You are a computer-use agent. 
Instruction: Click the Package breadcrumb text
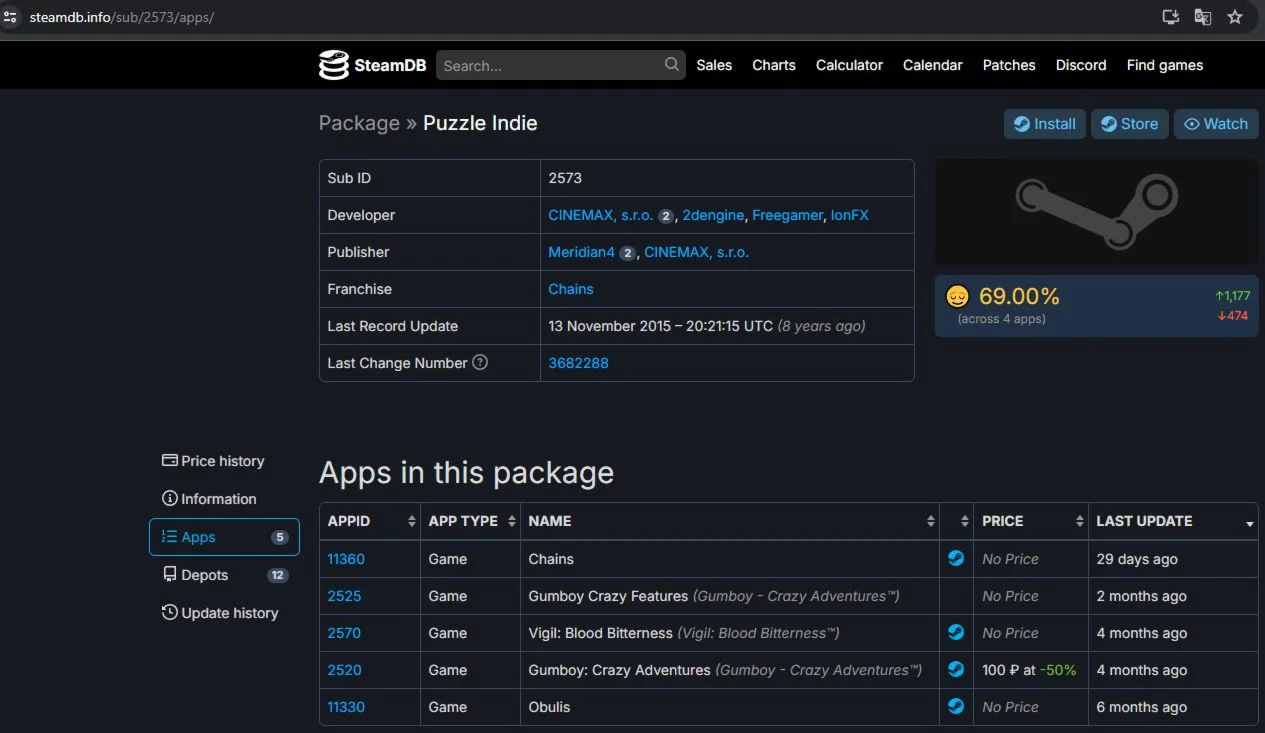click(359, 123)
